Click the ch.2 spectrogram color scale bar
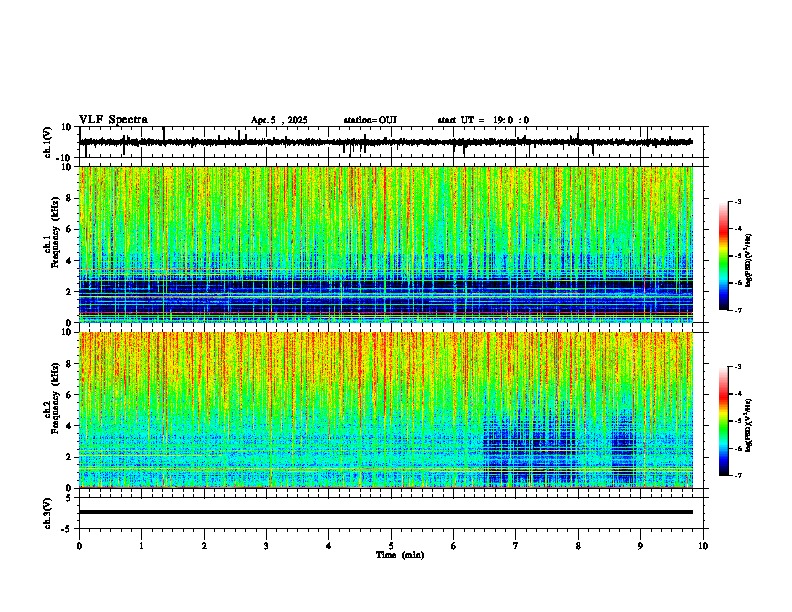Image resolution: width=792 pixels, height=612 pixels. point(724,421)
